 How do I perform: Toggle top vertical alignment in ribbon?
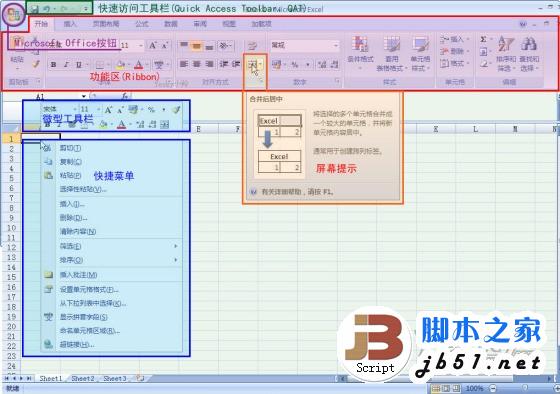[184, 45]
